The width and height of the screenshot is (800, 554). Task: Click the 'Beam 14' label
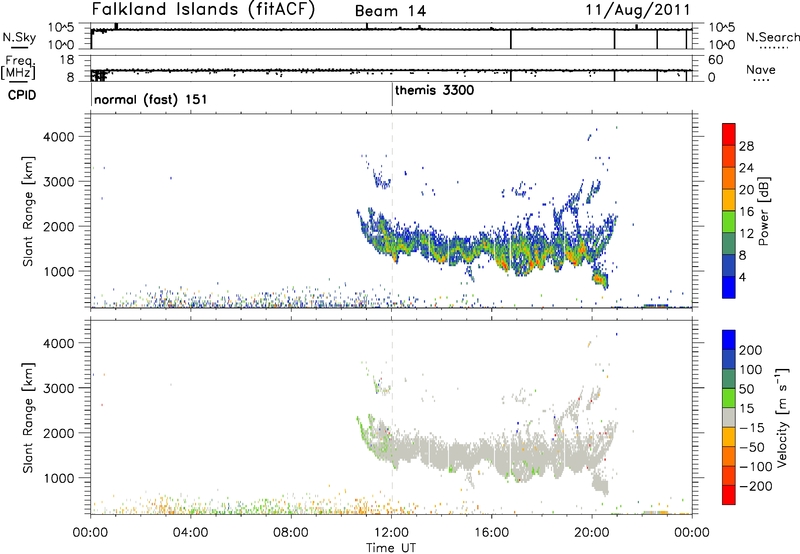tap(390, 11)
